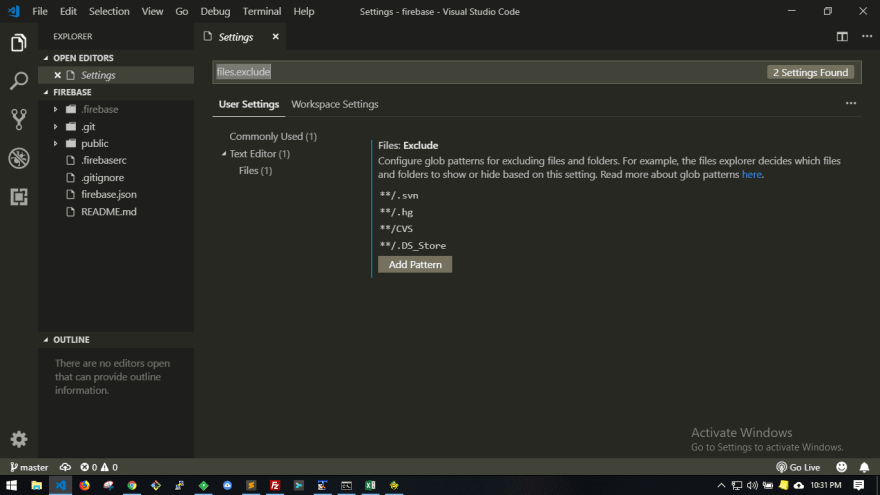Collapse the Open Editors section

46,58
